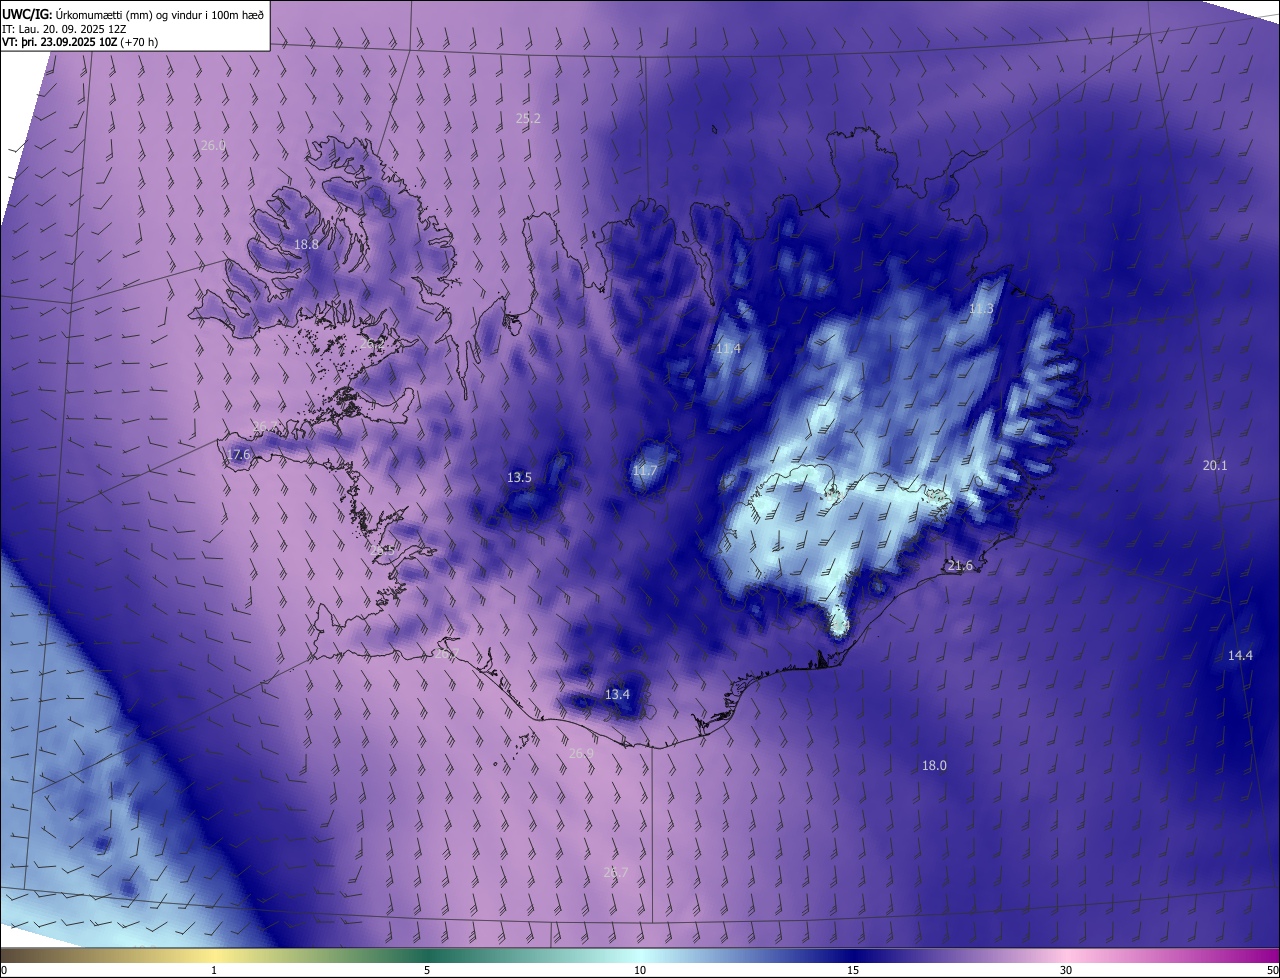Click the 25.2 value label
Image resolution: width=1280 pixels, height=978 pixels.
pyautogui.click(x=528, y=118)
